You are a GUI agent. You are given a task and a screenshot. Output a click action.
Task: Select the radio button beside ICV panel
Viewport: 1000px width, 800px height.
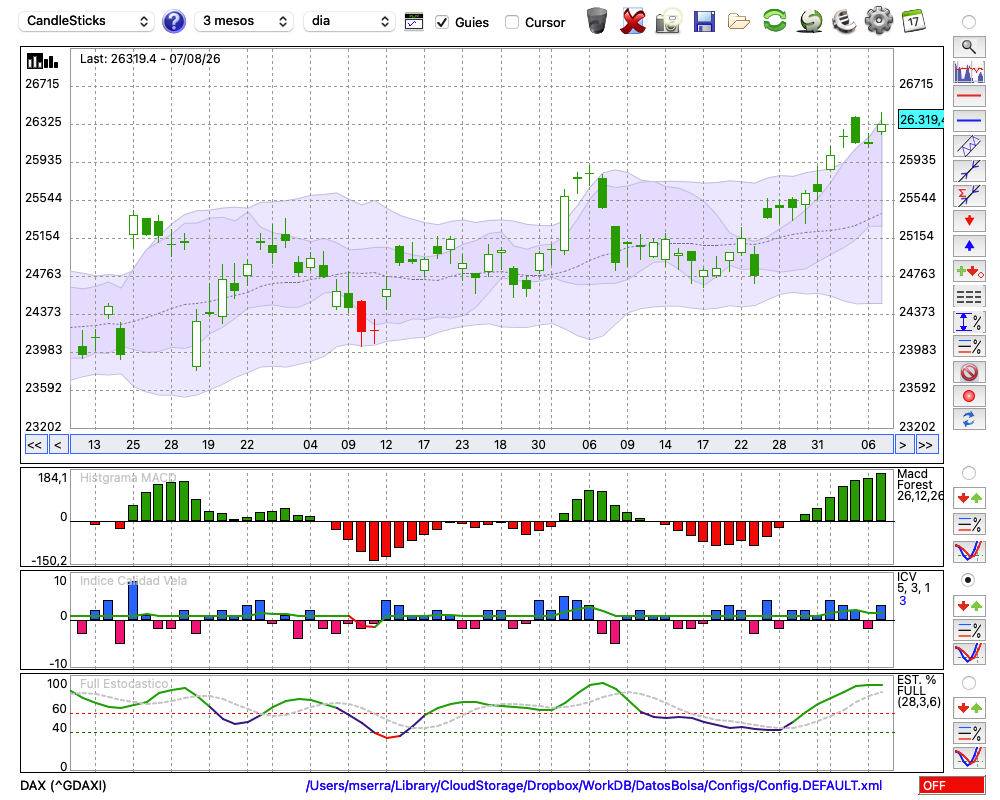tap(968, 580)
